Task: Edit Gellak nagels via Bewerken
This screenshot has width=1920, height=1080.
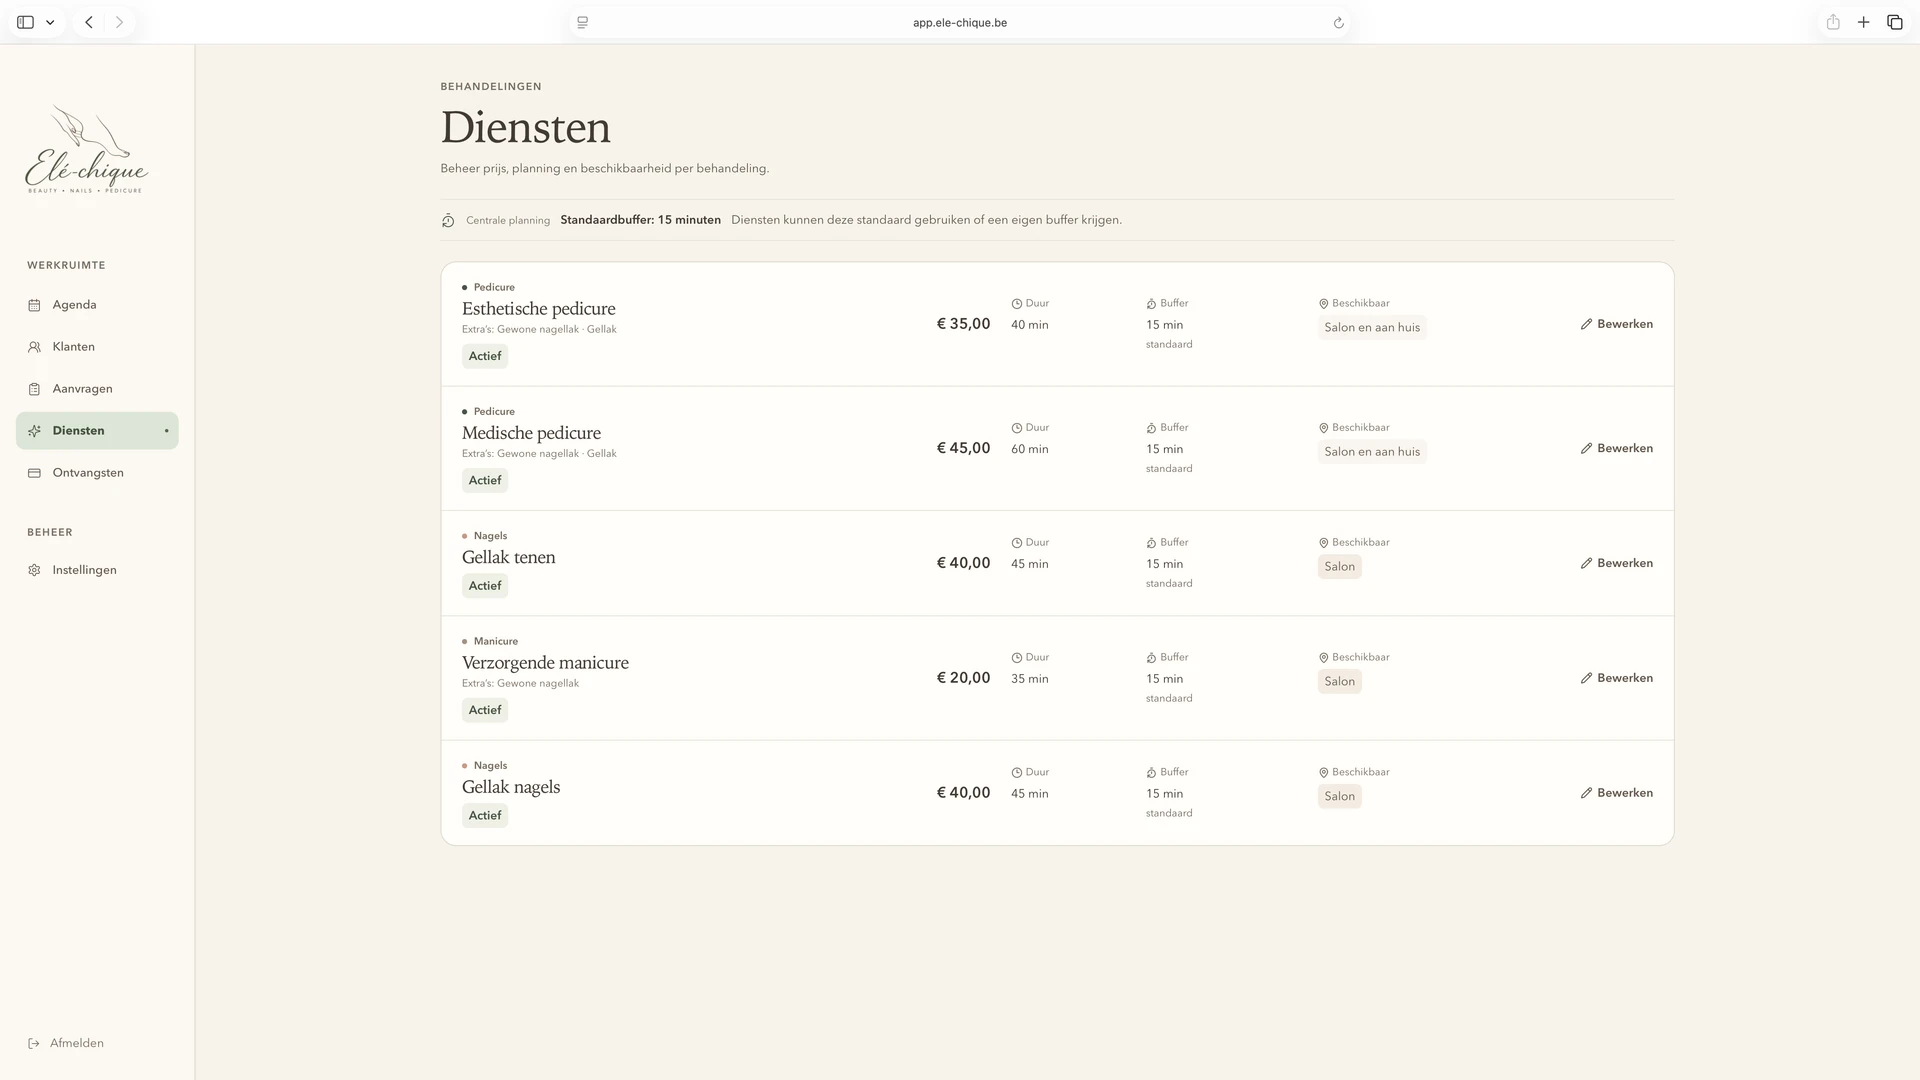Action: [x=1616, y=793]
